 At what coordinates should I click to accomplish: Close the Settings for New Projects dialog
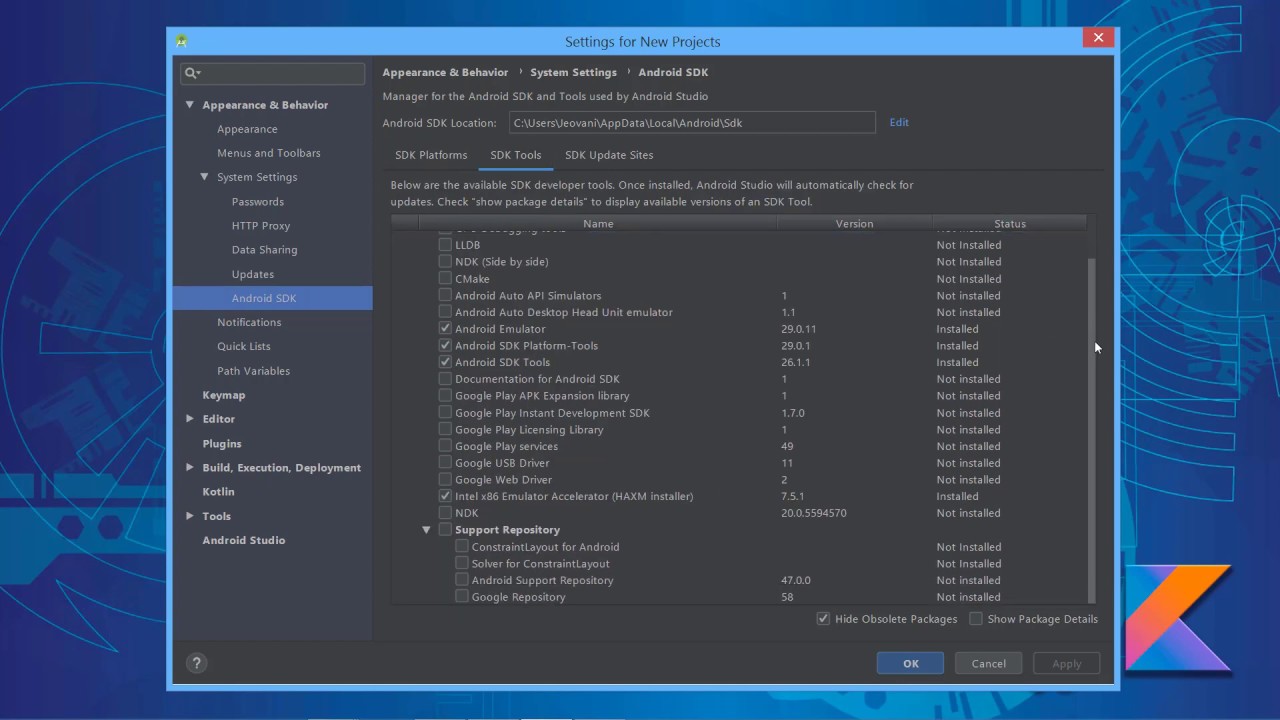(x=1098, y=38)
